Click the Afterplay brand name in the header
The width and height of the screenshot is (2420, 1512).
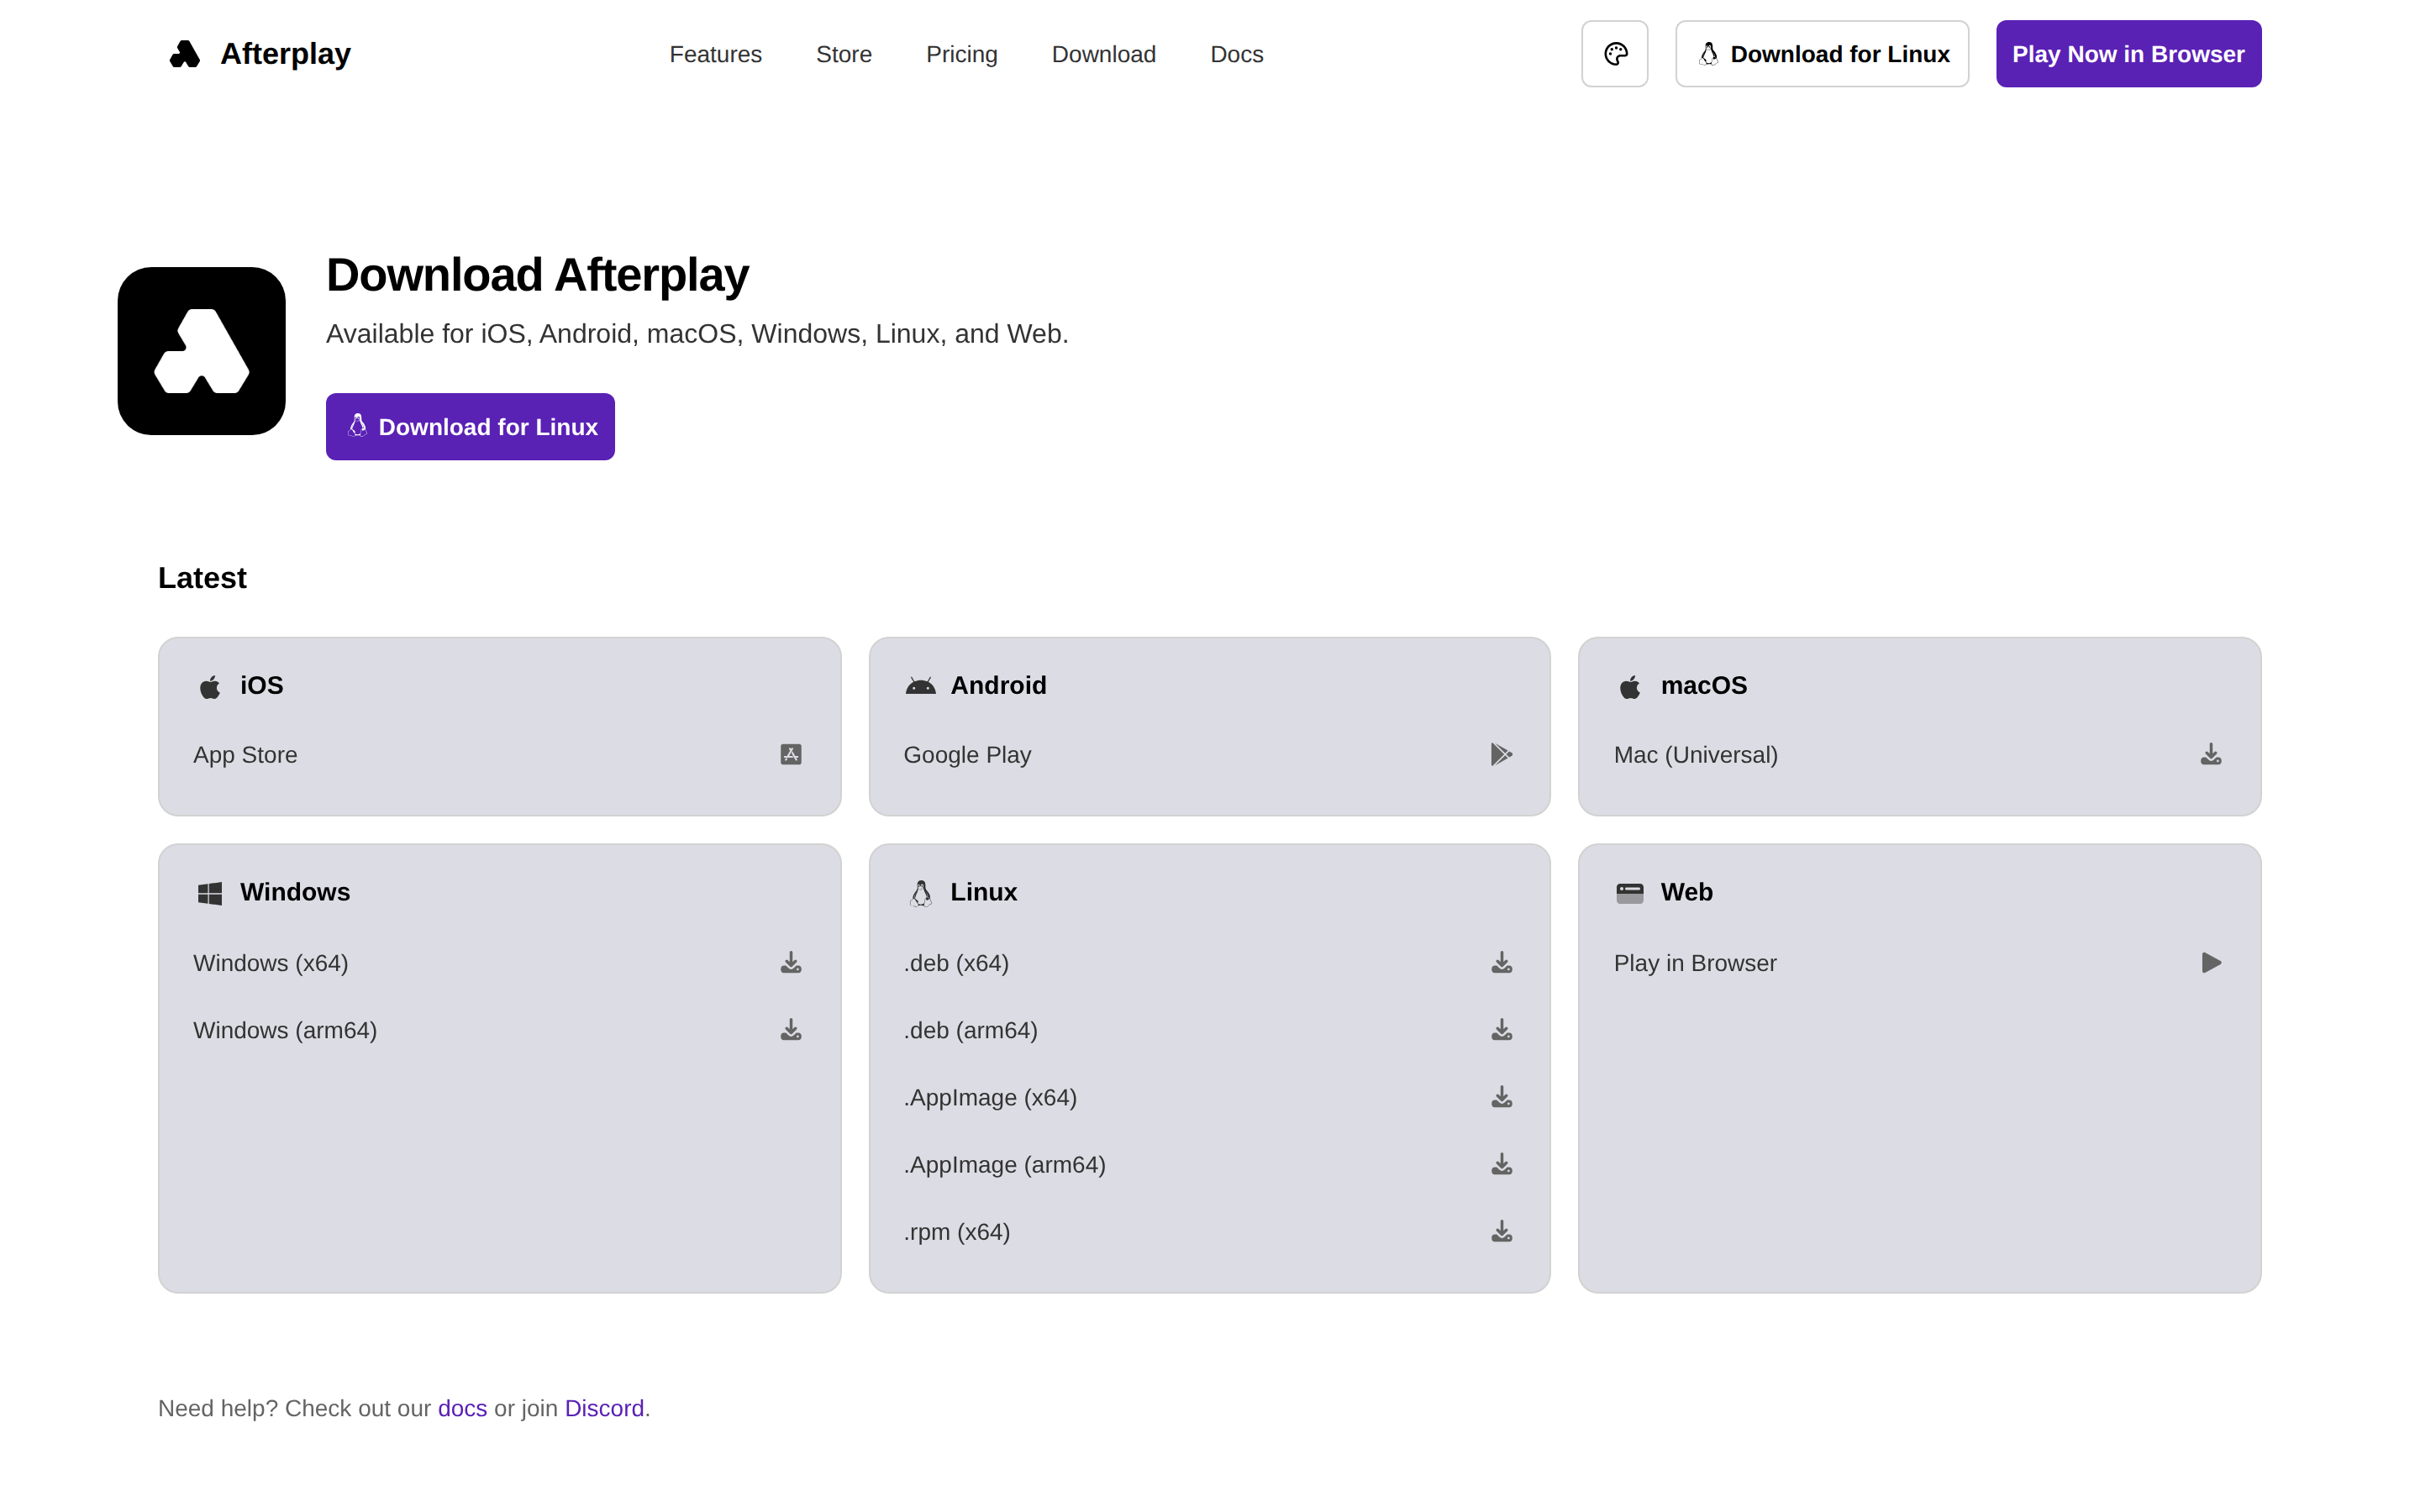(285, 54)
